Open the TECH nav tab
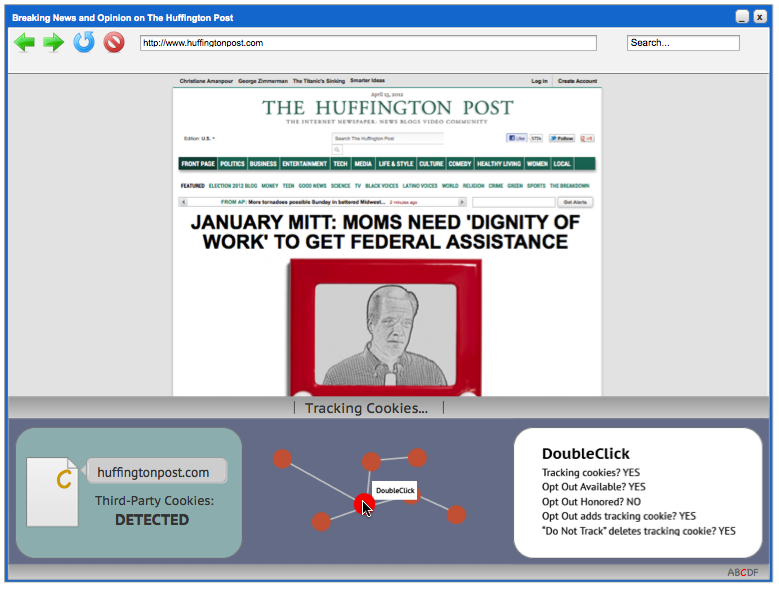The image size is (779, 590). point(340,164)
